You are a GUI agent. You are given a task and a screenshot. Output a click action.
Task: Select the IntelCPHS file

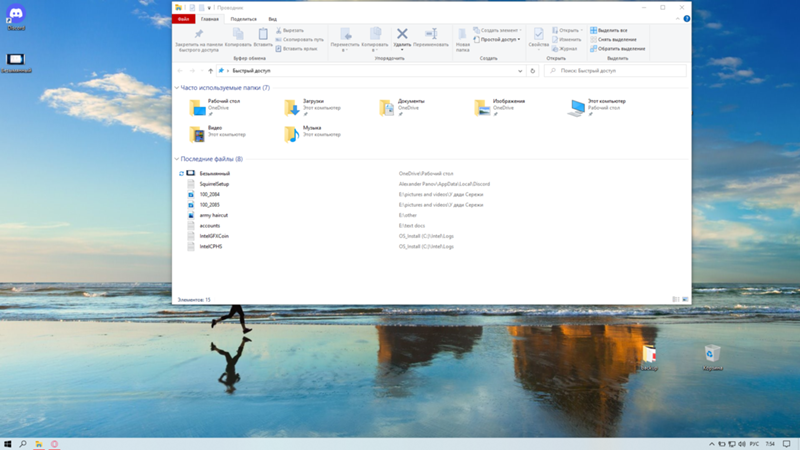211,246
